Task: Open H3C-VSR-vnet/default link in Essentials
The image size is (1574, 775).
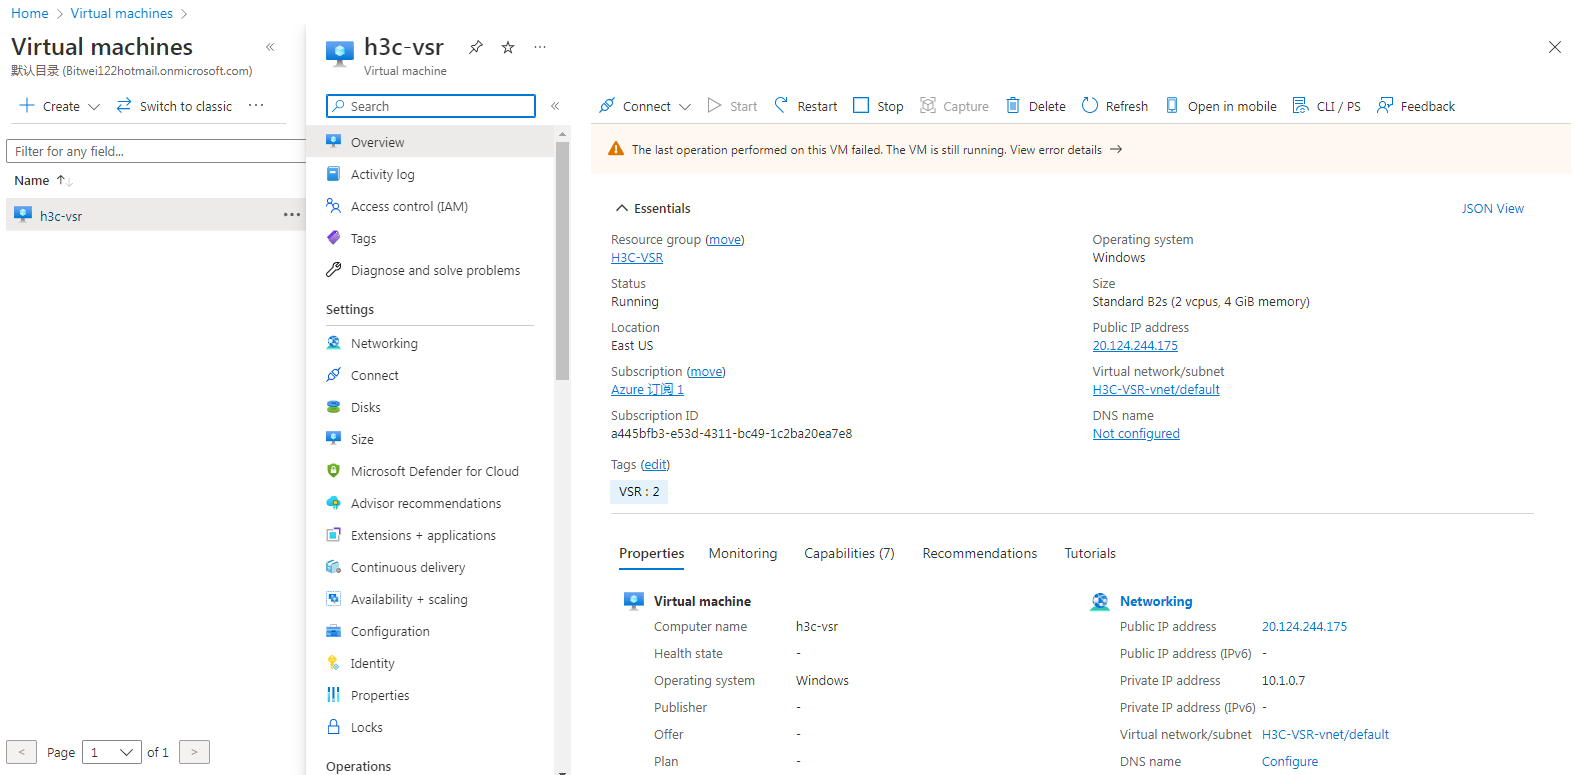Action: coord(1156,389)
